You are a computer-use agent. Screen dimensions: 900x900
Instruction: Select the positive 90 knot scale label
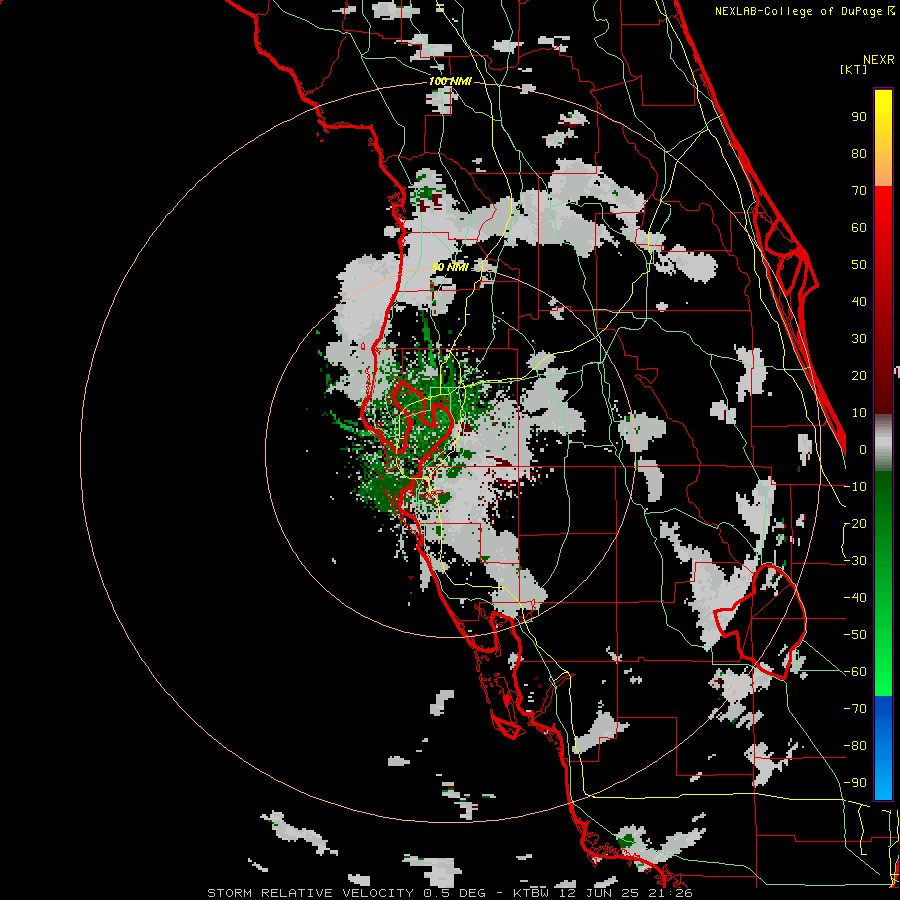(x=859, y=117)
